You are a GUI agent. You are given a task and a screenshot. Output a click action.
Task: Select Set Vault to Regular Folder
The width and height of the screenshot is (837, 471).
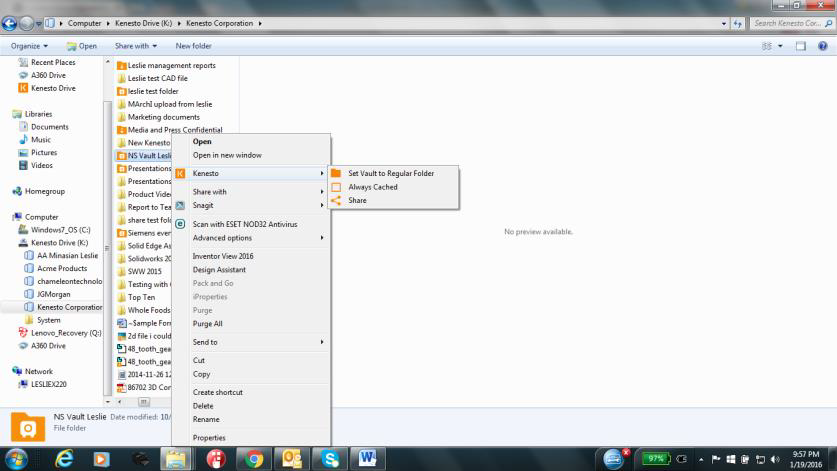pyautogui.click(x=393, y=173)
